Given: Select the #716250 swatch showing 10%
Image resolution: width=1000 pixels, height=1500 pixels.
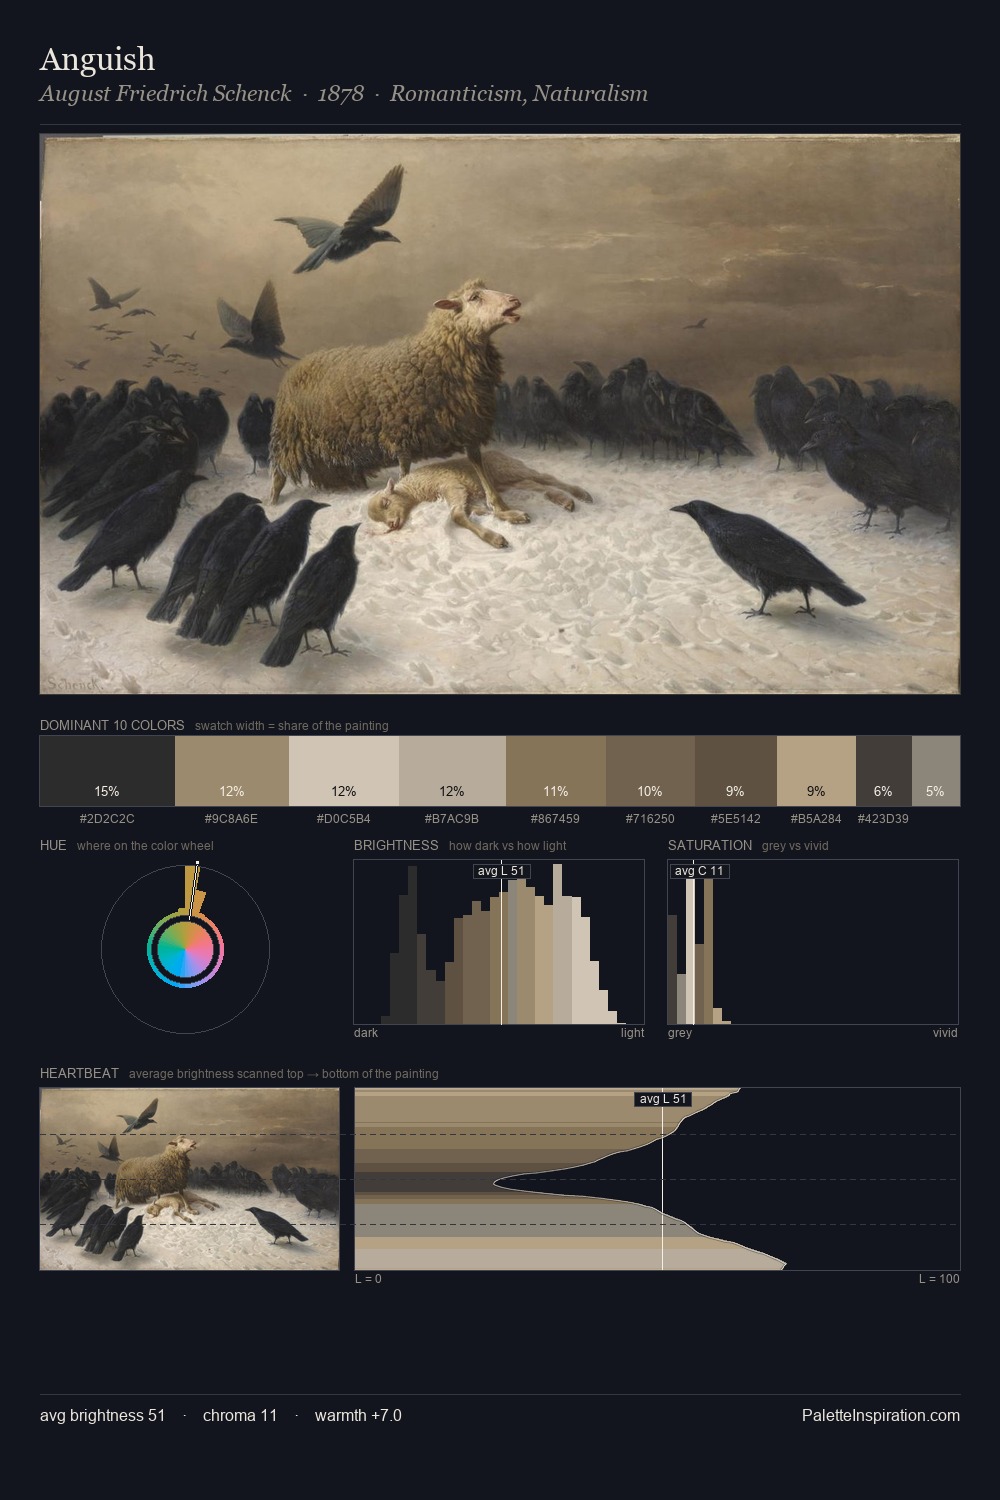Looking at the screenshot, I should coord(650,771).
